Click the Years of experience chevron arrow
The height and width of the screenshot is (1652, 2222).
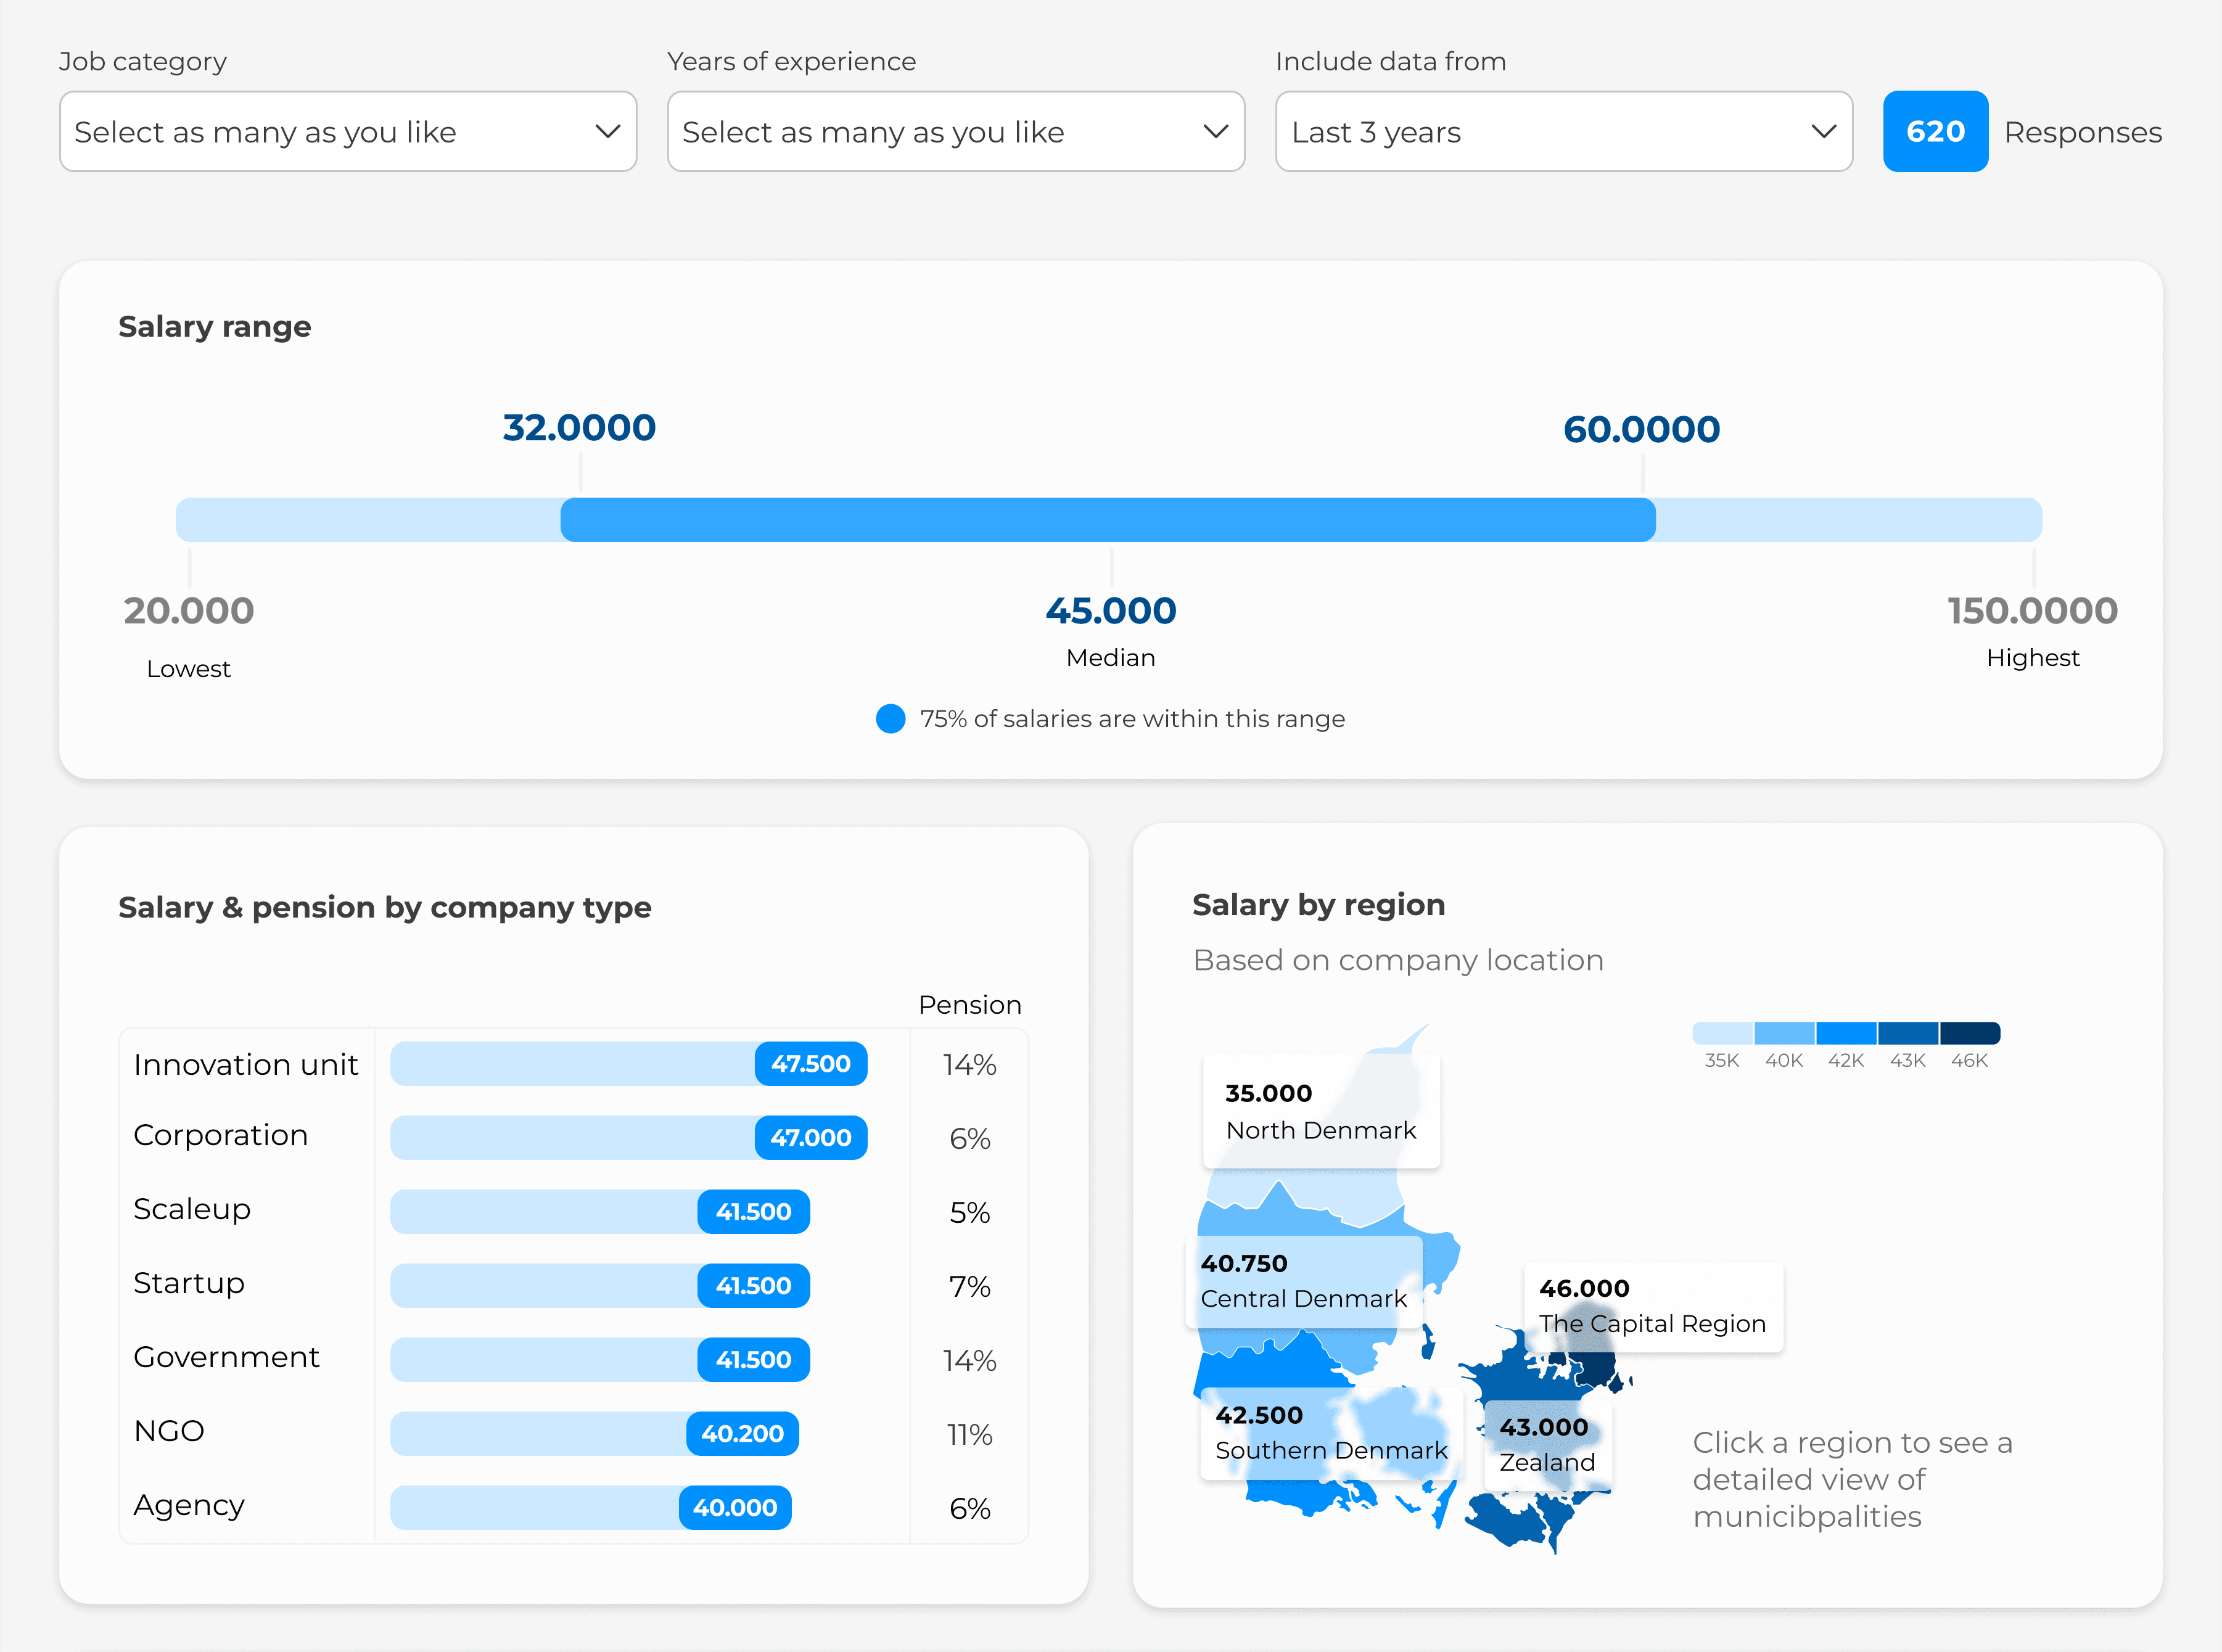click(x=1215, y=131)
